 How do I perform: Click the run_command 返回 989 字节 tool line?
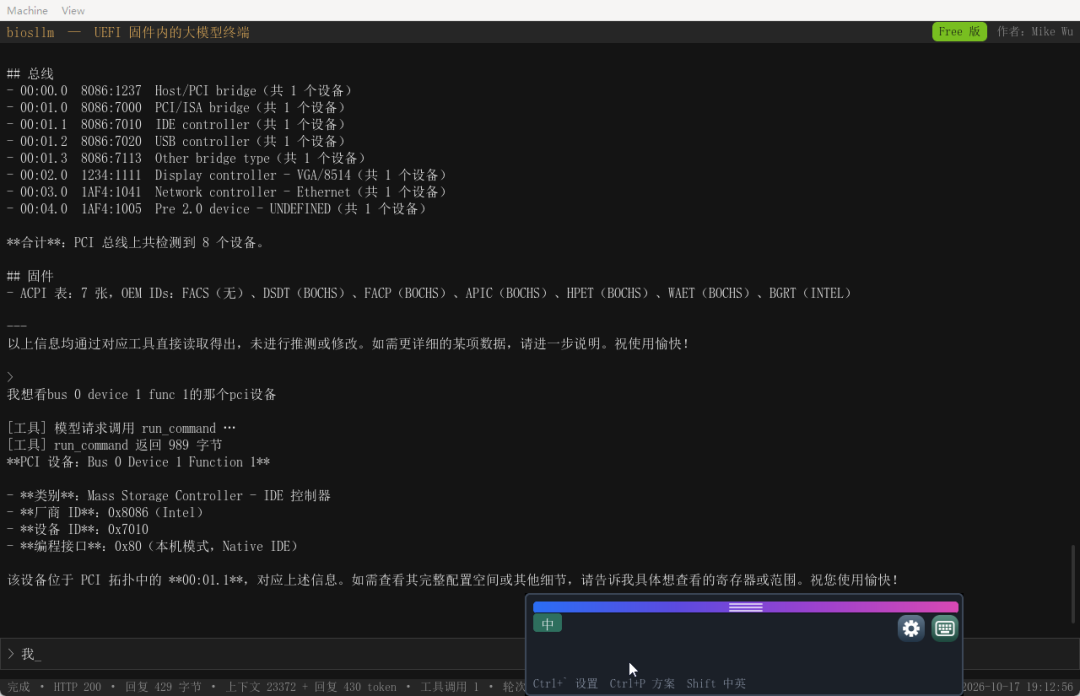click(x=114, y=445)
